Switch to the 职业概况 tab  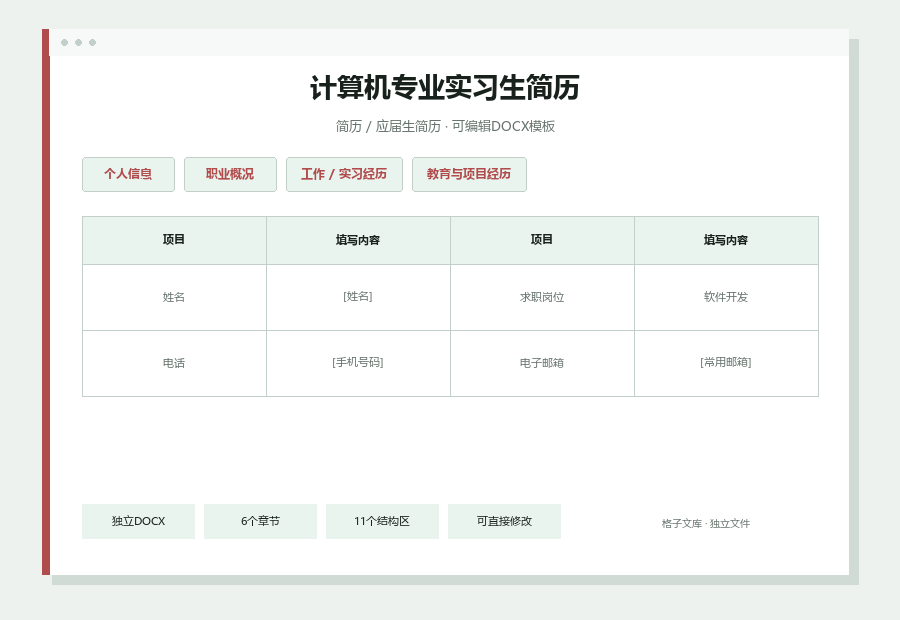click(230, 174)
